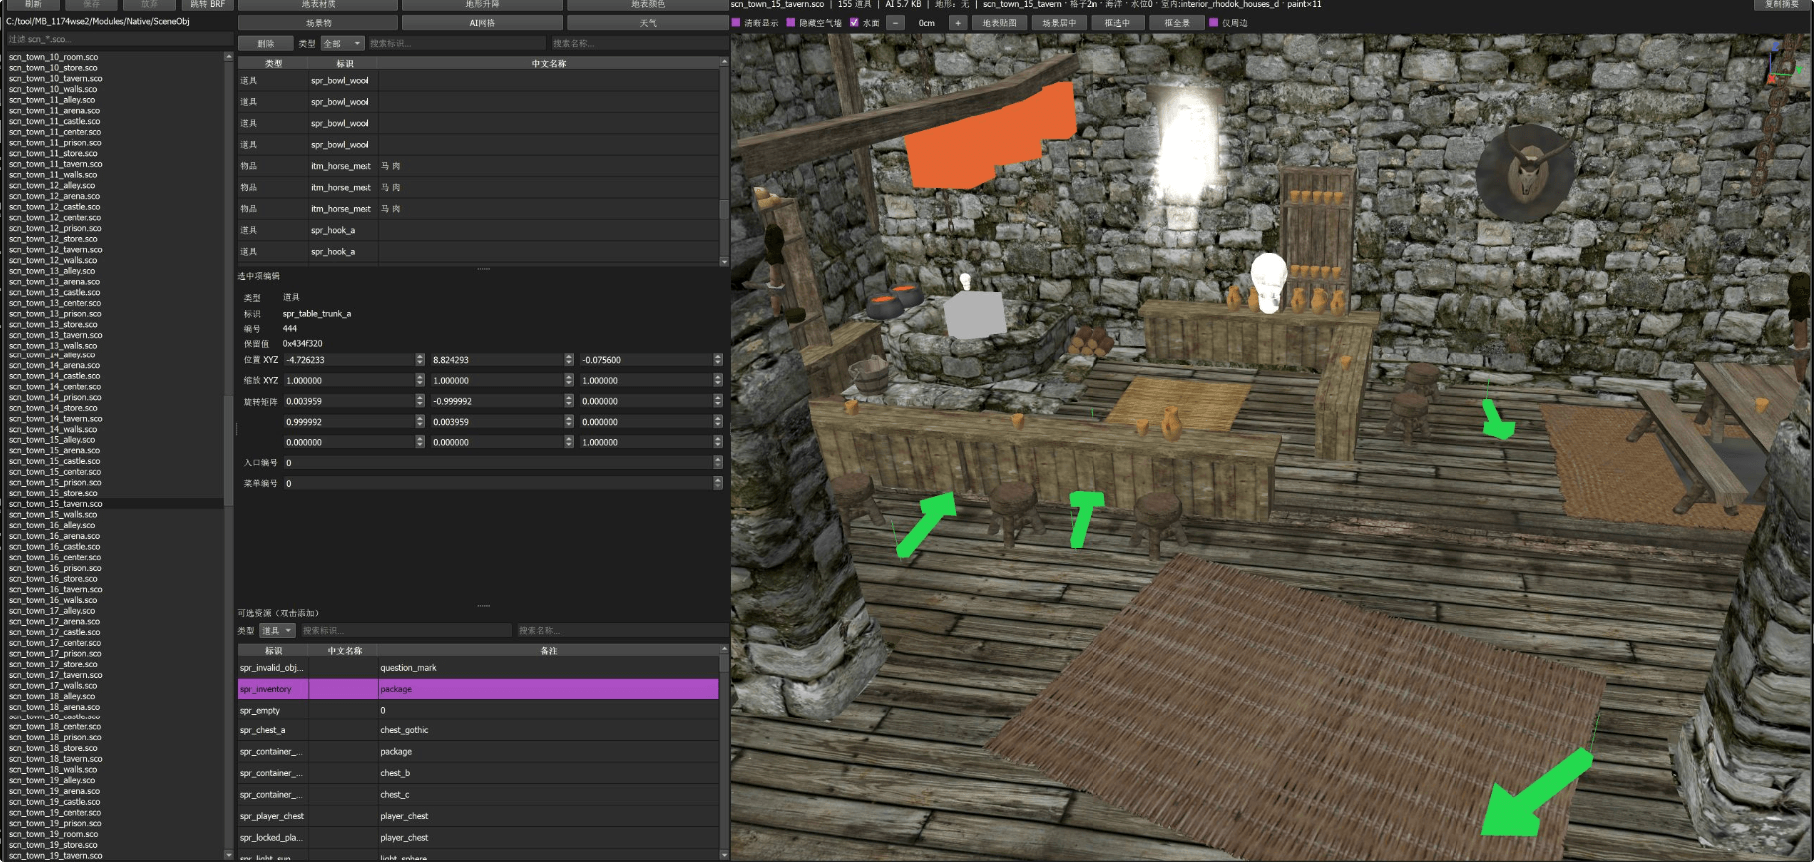This screenshot has height=862, width=1814.
Task: Click the axis orientation gizmo in the viewport
Action: [x=1787, y=62]
